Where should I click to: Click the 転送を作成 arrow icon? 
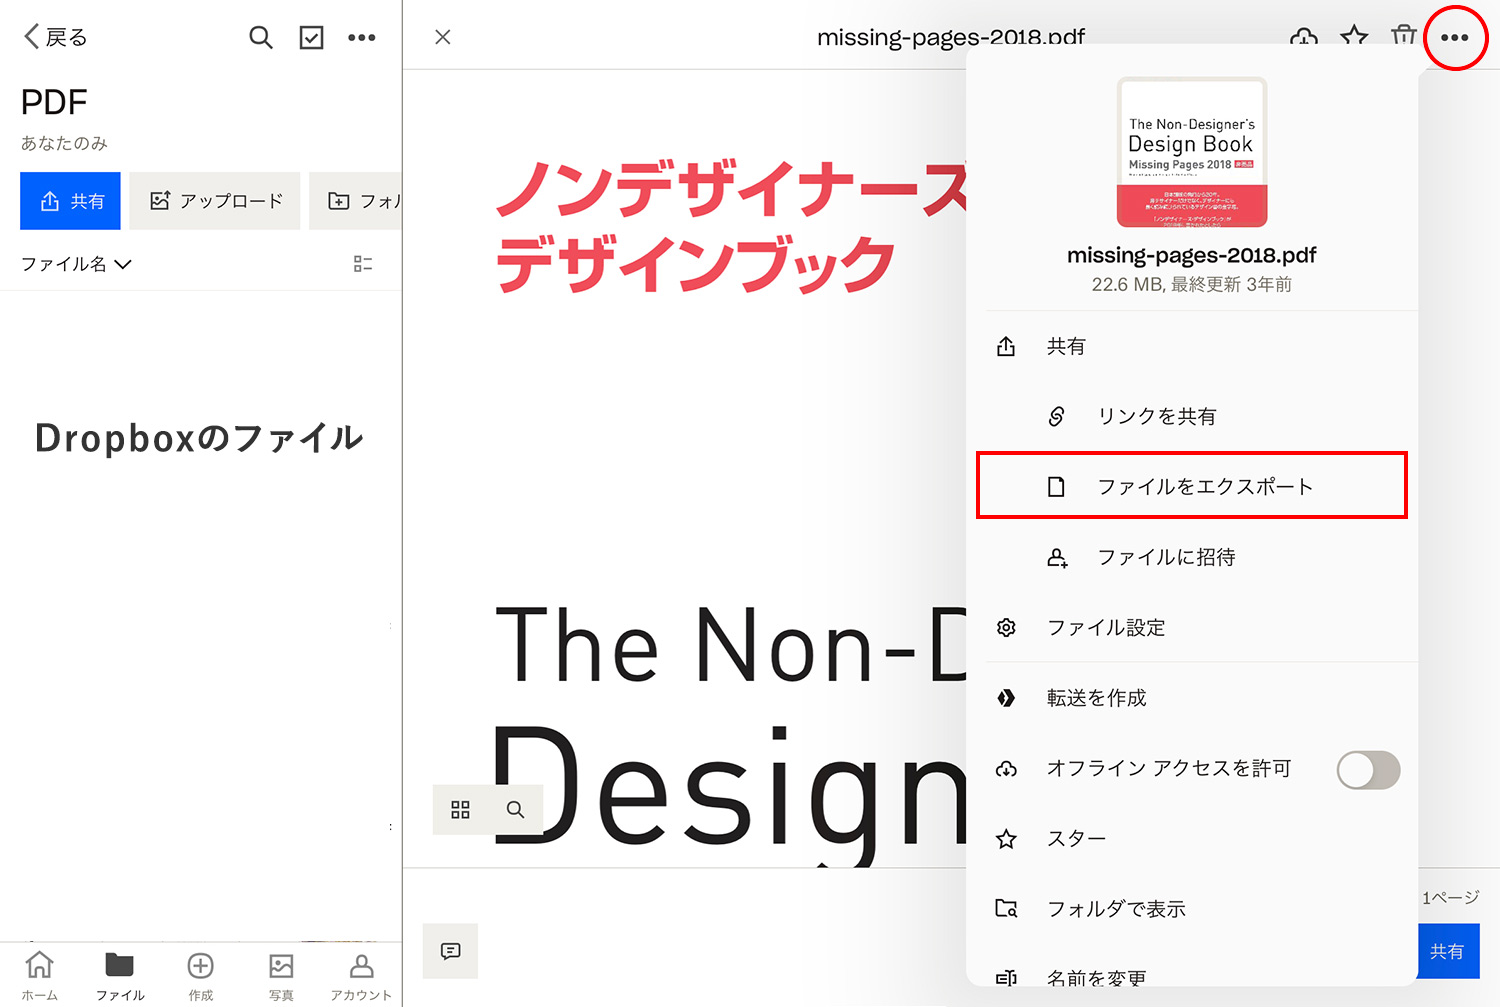[1006, 698]
